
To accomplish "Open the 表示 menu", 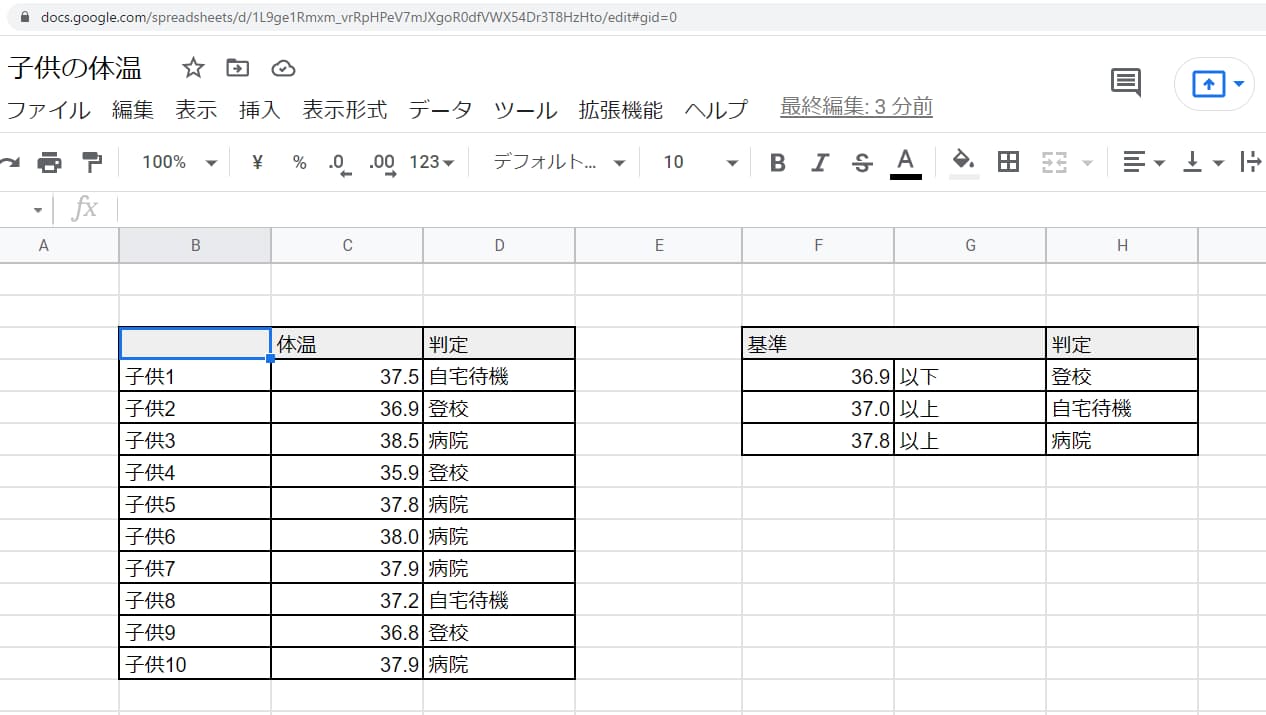I will point(196,110).
